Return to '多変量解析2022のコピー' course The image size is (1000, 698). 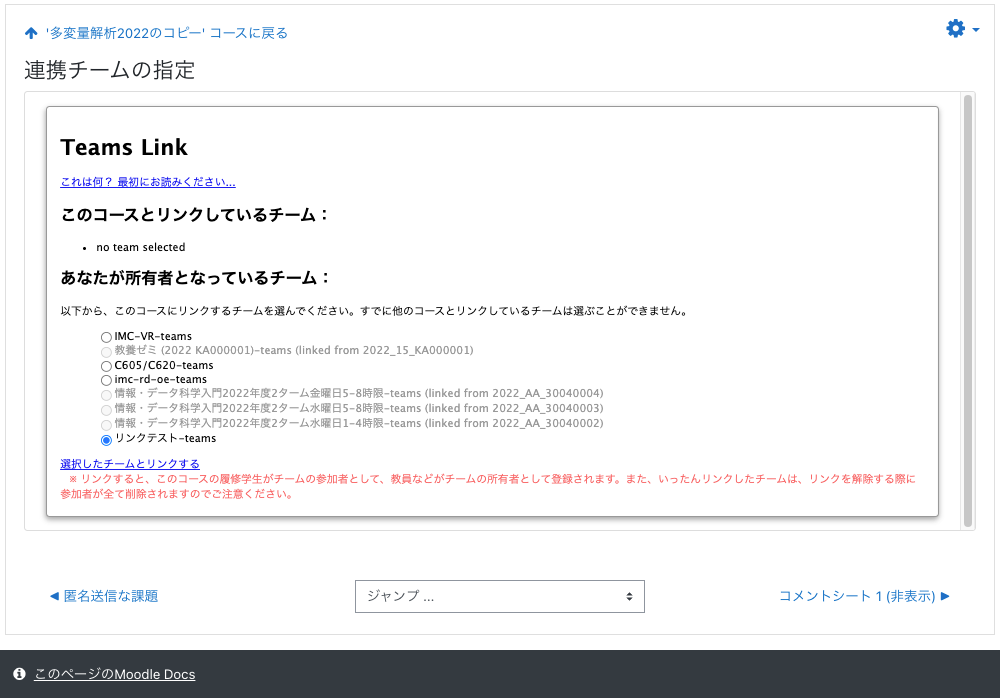click(166, 33)
